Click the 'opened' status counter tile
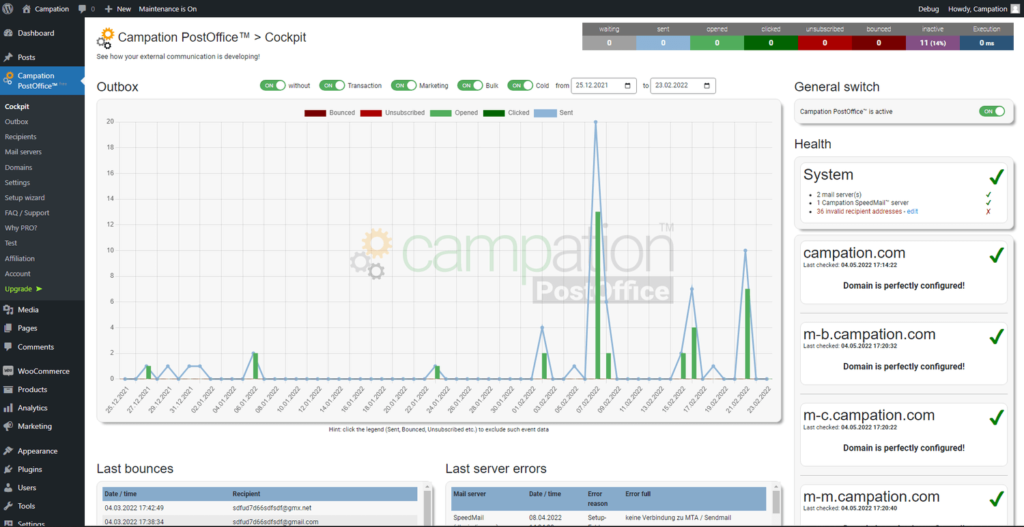 click(717, 37)
